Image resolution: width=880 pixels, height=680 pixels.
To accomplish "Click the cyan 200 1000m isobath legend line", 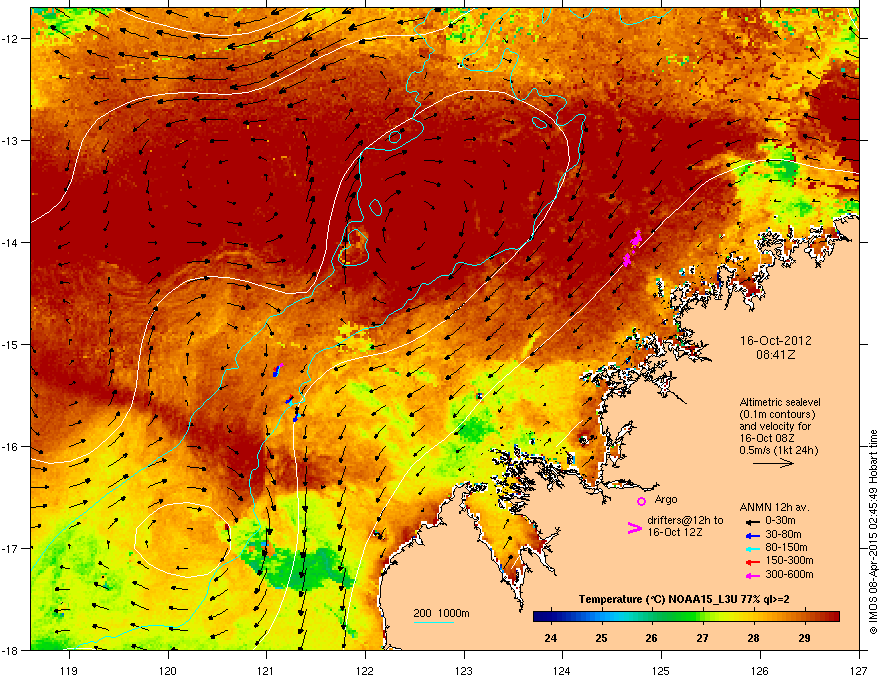I will tap(434, 622).
